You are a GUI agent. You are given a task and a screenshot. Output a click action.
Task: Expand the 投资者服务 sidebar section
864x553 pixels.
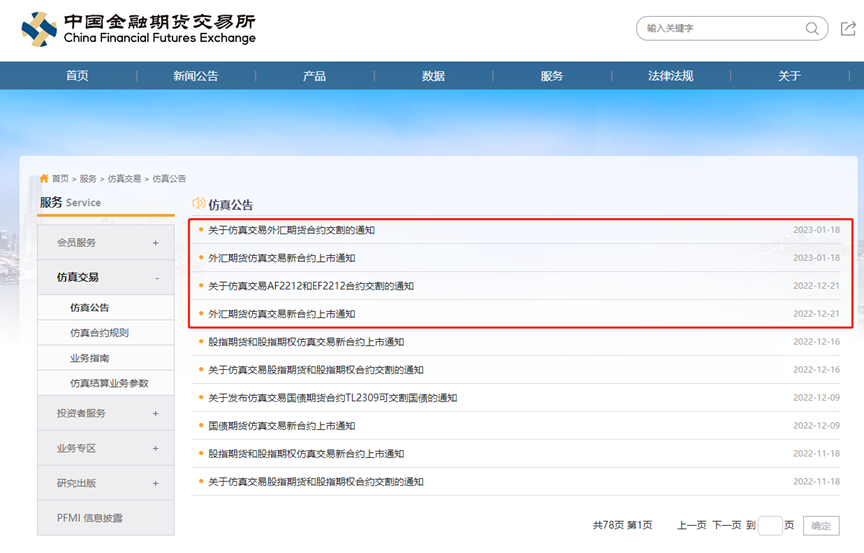(155, 413)
